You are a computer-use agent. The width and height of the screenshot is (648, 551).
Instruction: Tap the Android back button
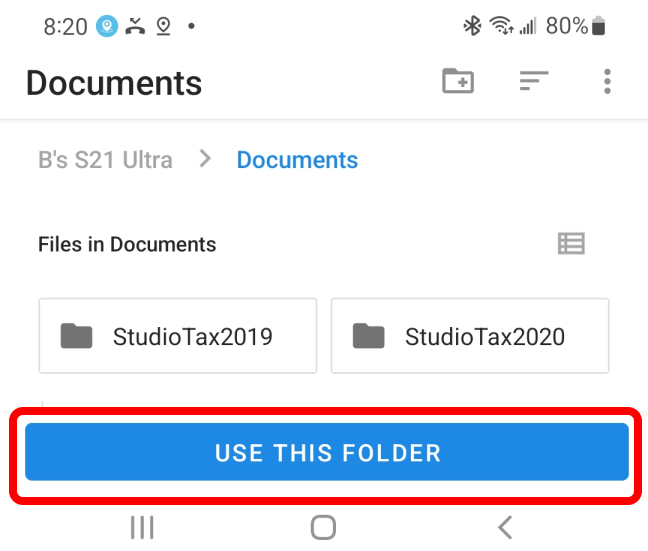coord(505,527)
